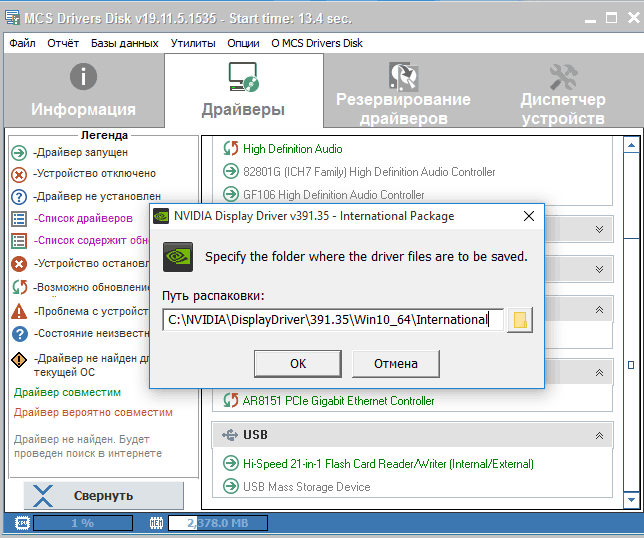Click the Список драйверов legend label
The image size is (644, 538).
coord(83,218)
